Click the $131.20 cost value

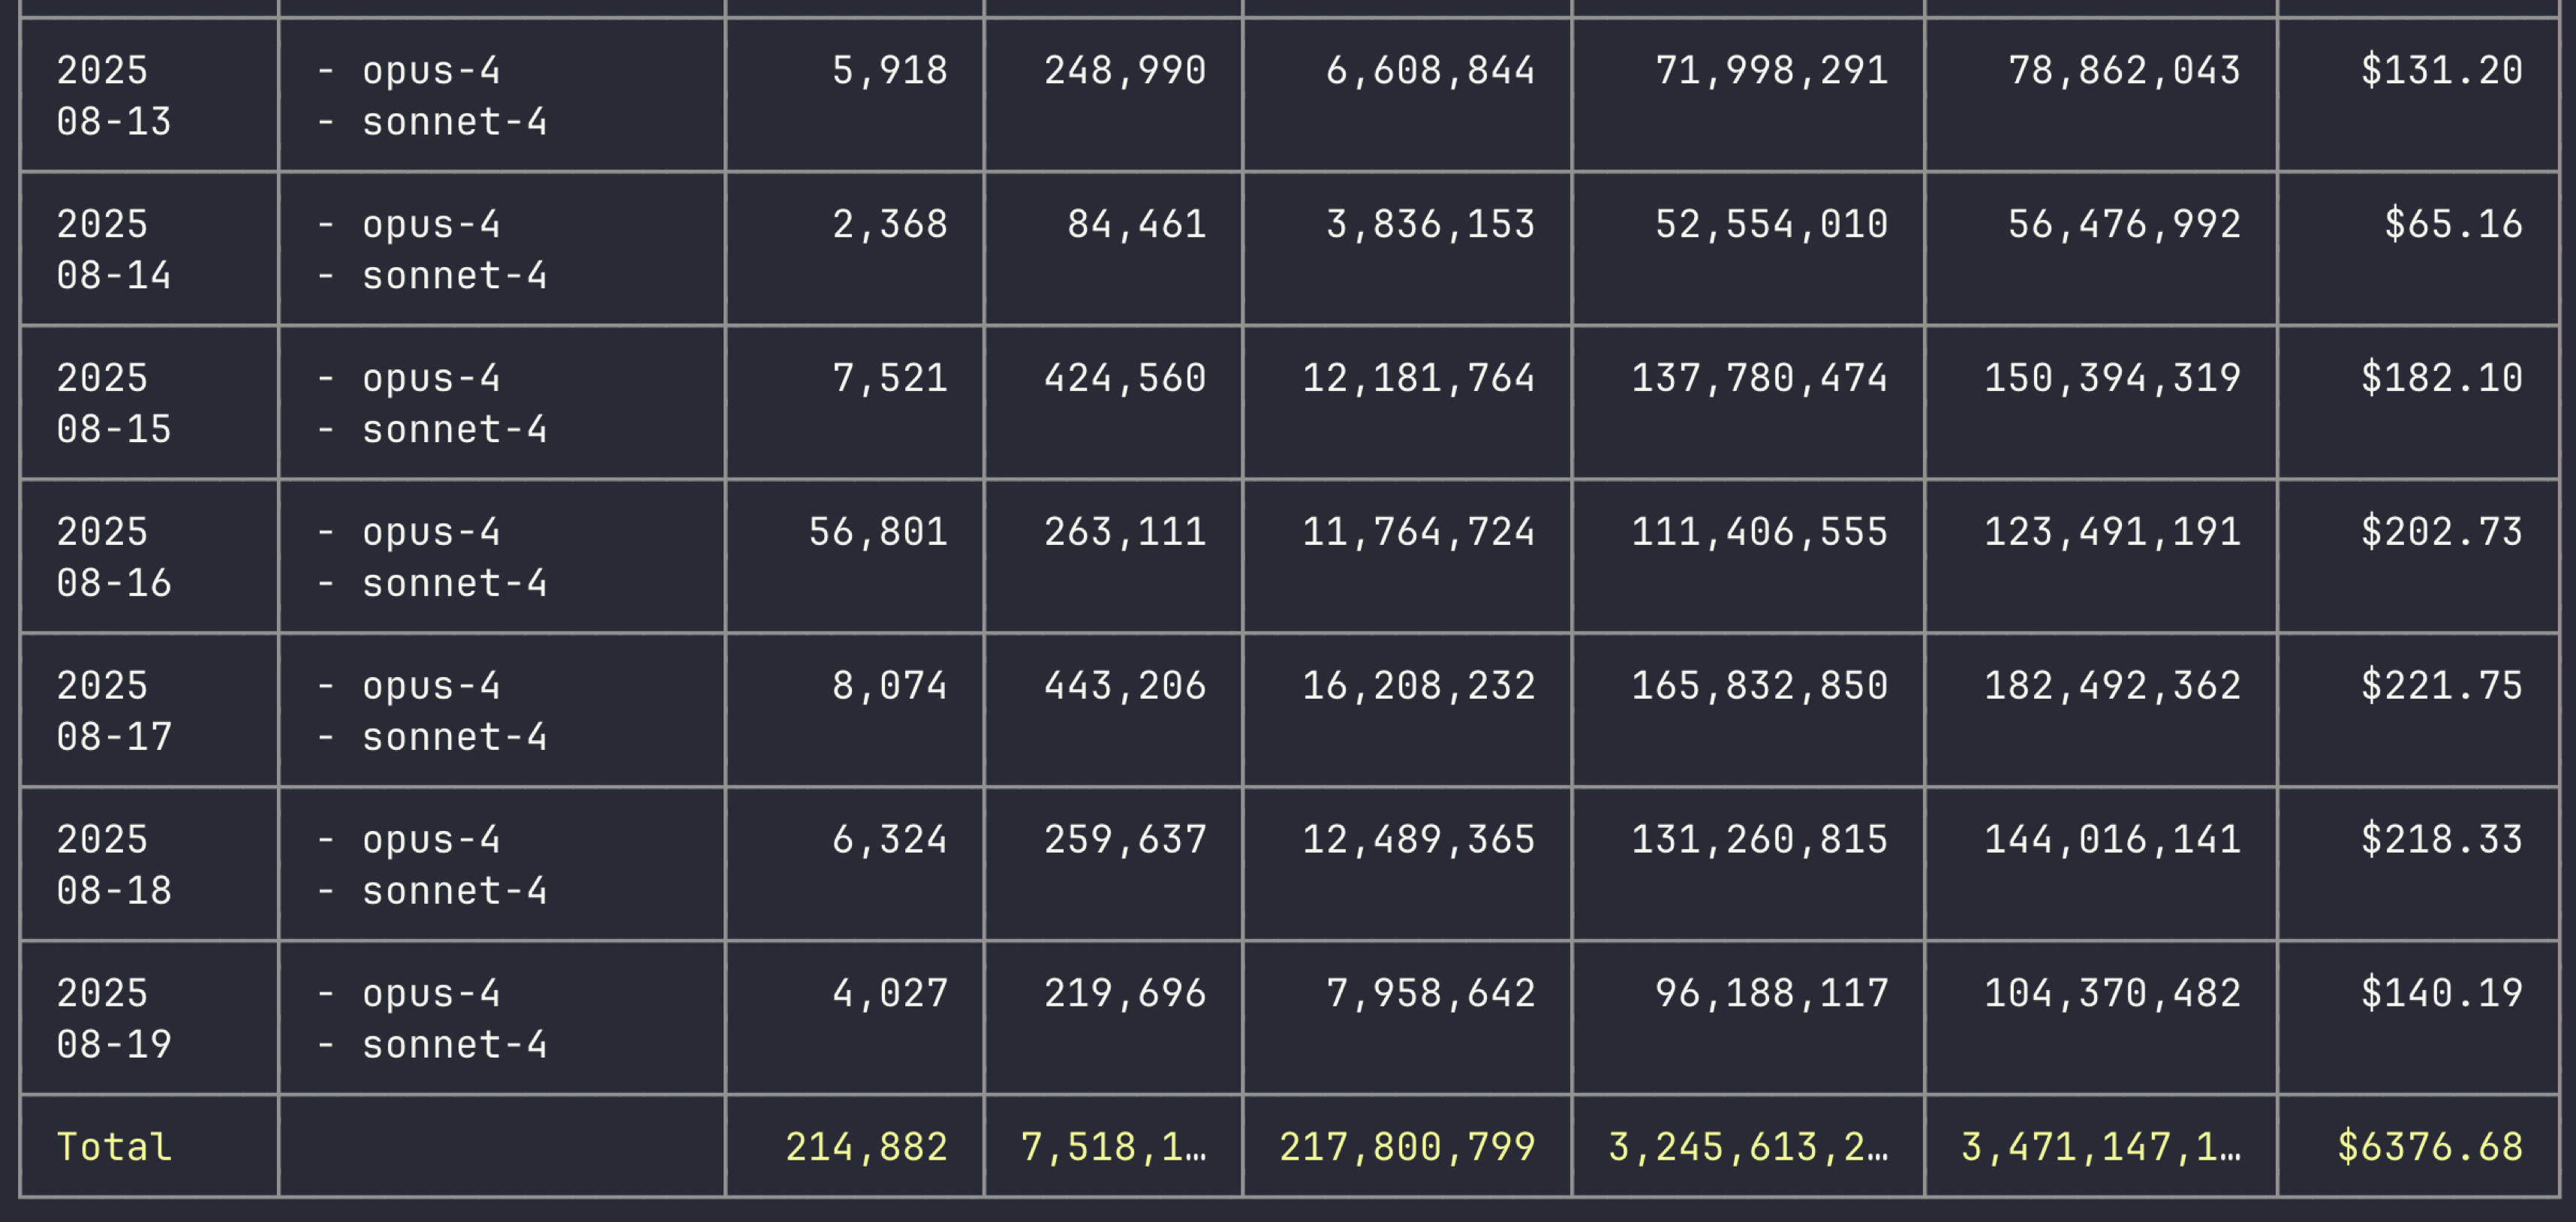(2441, 71)
